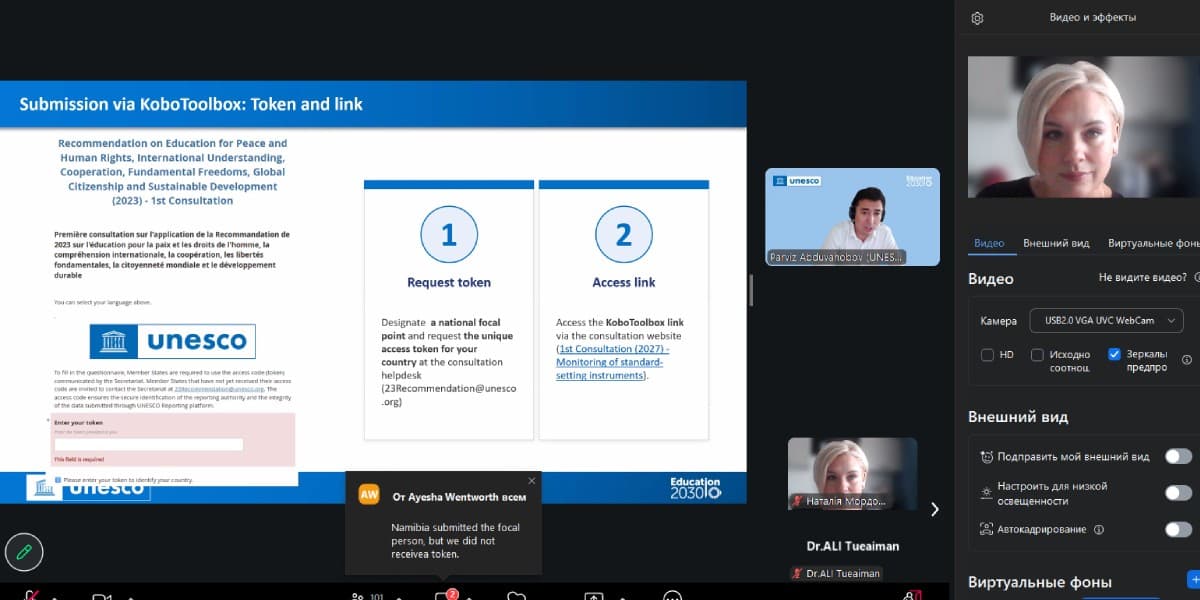Open settings gear in video effects panel
1200x600 pixels.
978,18
